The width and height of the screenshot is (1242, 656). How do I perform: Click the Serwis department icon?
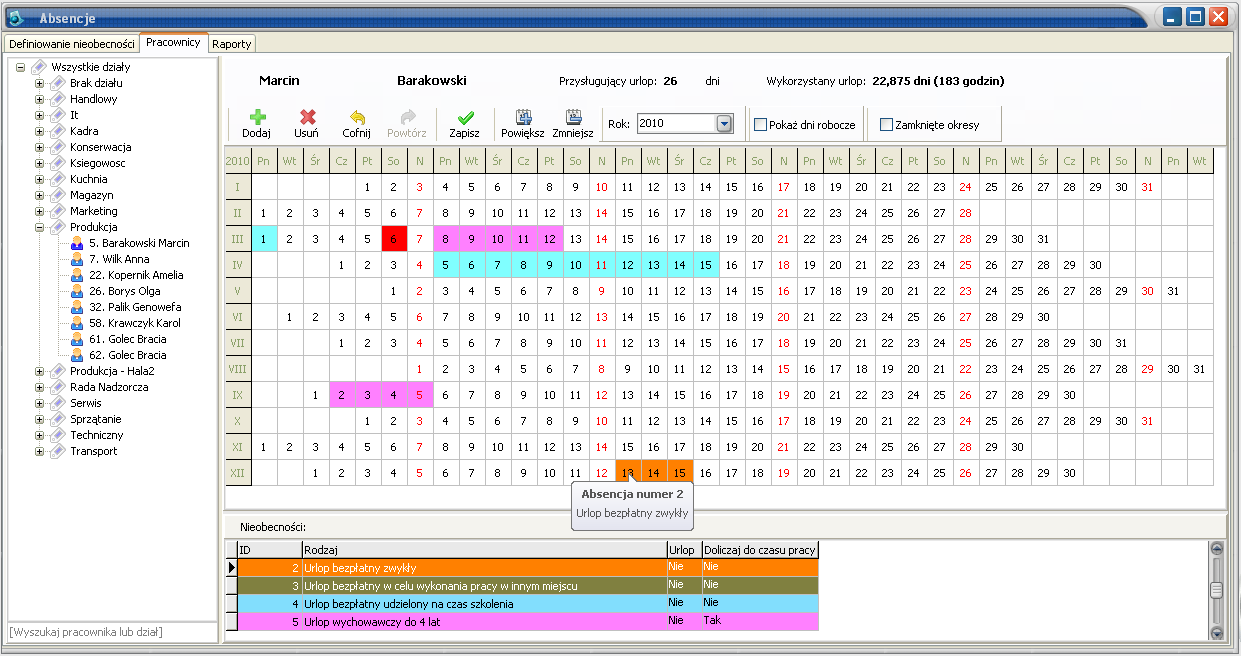[x=59, y=403]
